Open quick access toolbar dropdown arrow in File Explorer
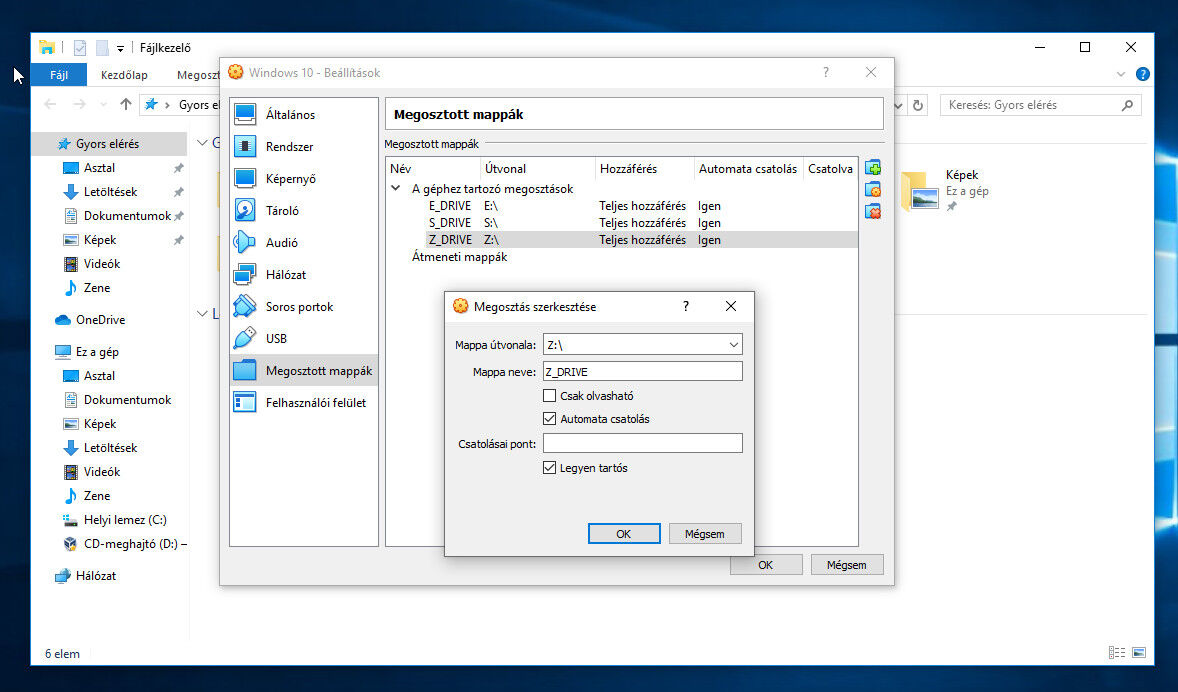Screen dimensions: 1178x692 [x=120, y=49]
